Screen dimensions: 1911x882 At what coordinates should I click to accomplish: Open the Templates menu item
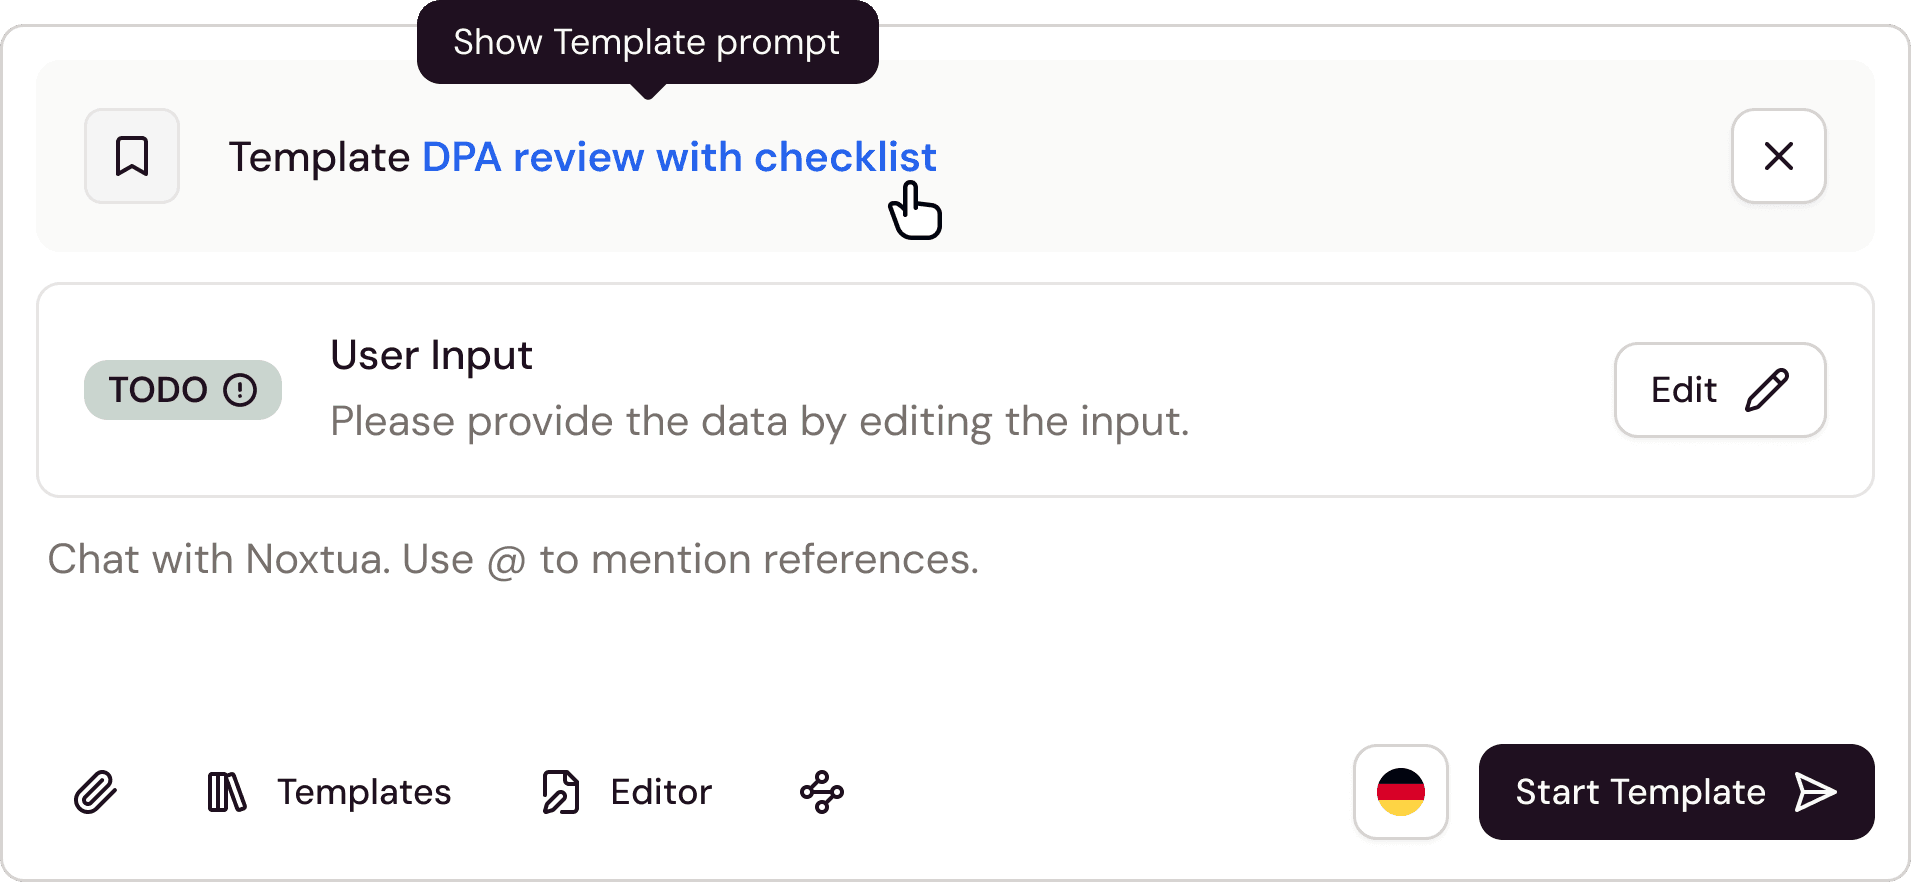pos(329,792)
